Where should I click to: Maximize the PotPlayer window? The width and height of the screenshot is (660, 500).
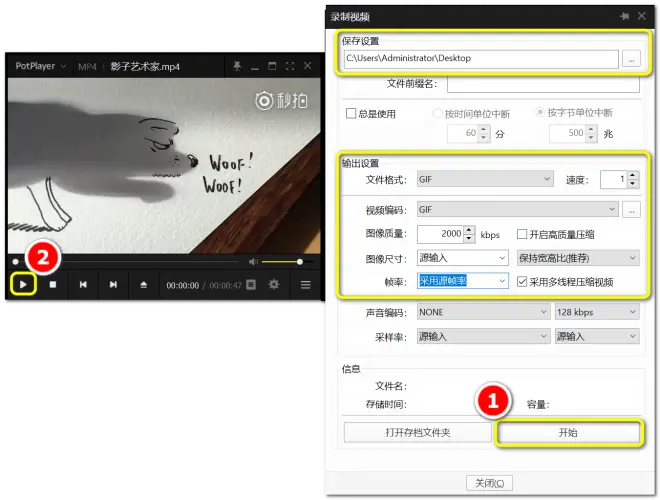(x=272, y=66)
